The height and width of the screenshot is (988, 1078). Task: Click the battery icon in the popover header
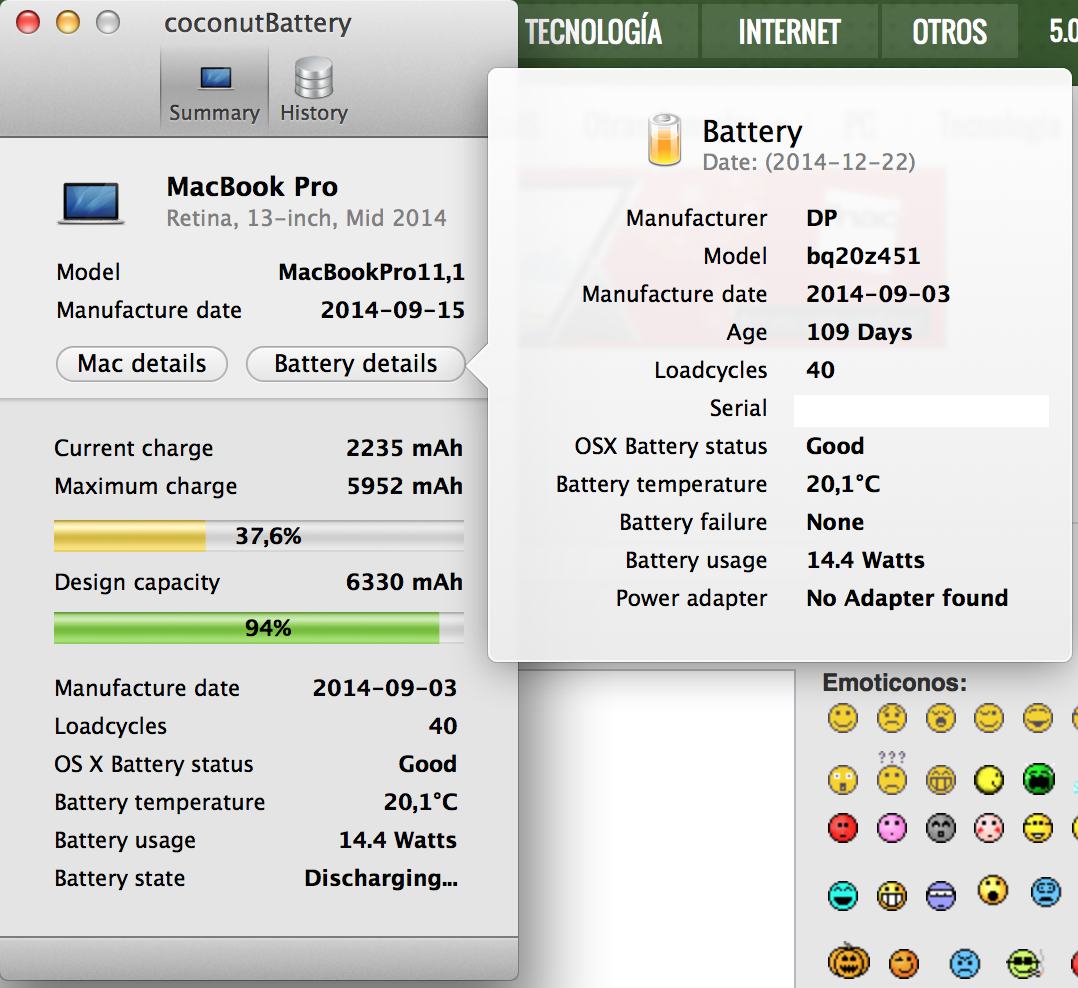point(664,140)
